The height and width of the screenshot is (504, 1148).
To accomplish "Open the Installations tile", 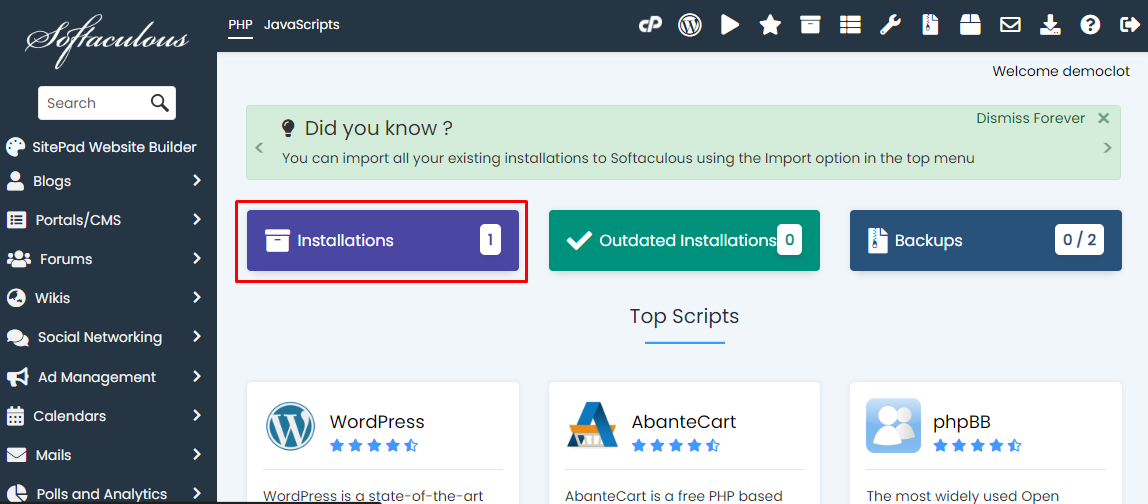I will tap(382, 240).
